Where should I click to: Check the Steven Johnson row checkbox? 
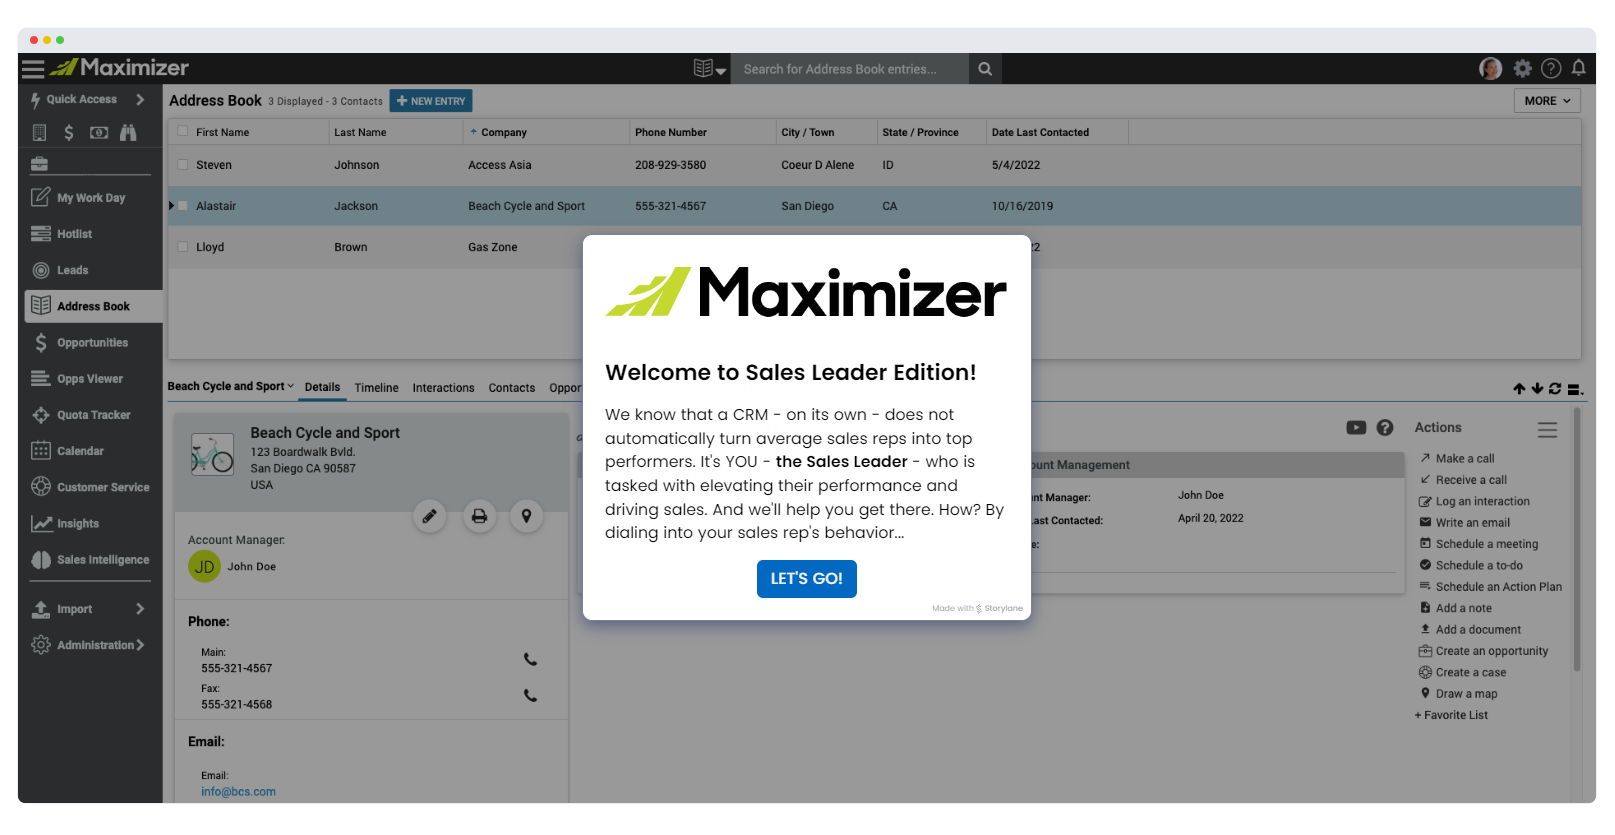point(183,164)
